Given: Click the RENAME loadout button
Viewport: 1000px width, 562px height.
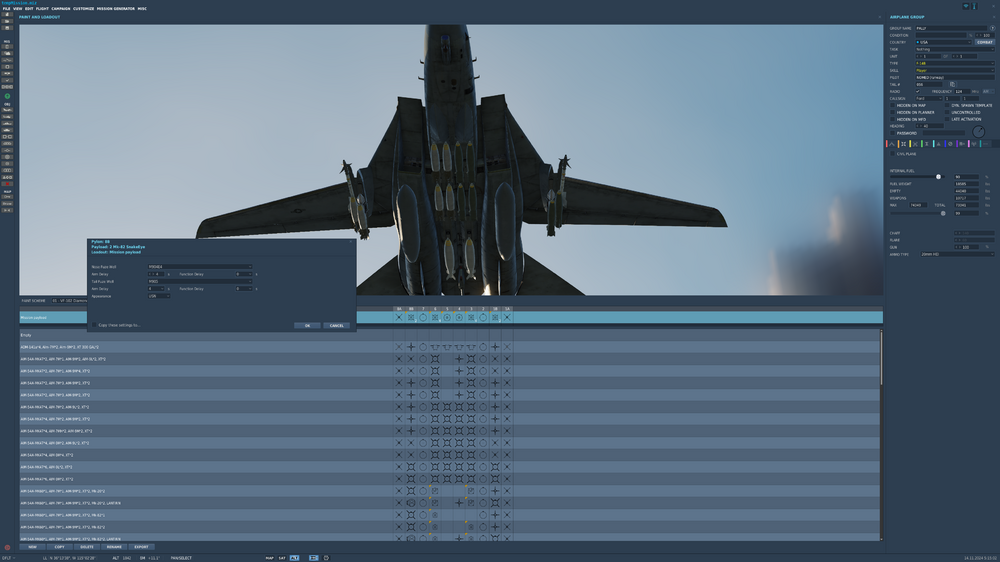Looking at the screenshot, I should click(x=114, y=547).
